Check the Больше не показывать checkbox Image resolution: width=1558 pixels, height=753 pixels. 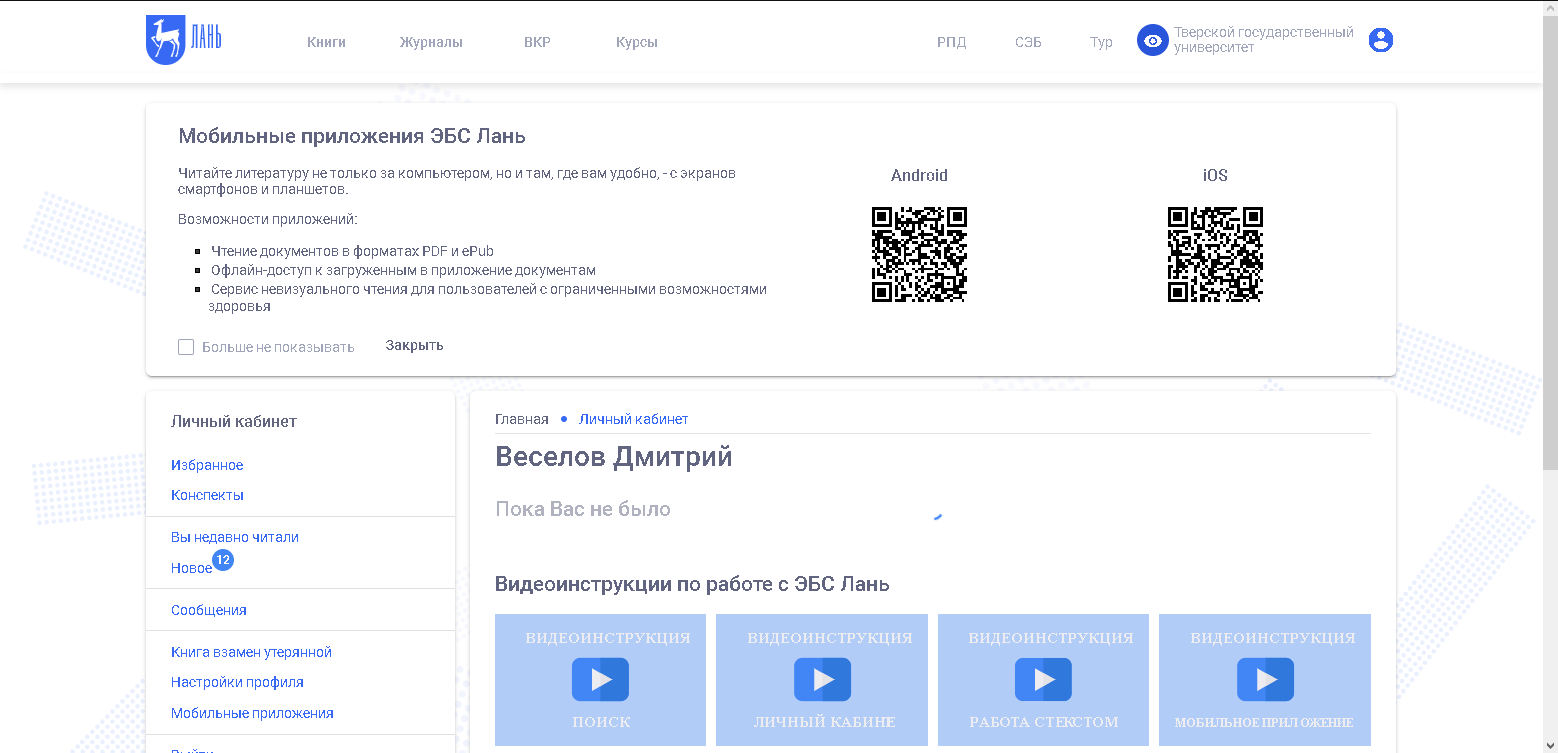[x=186, y=347]
